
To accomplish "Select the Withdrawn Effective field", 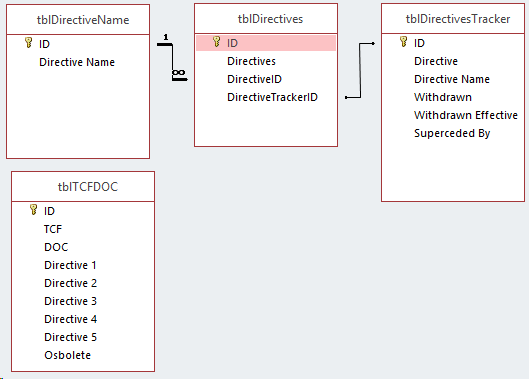I will 466,115.
